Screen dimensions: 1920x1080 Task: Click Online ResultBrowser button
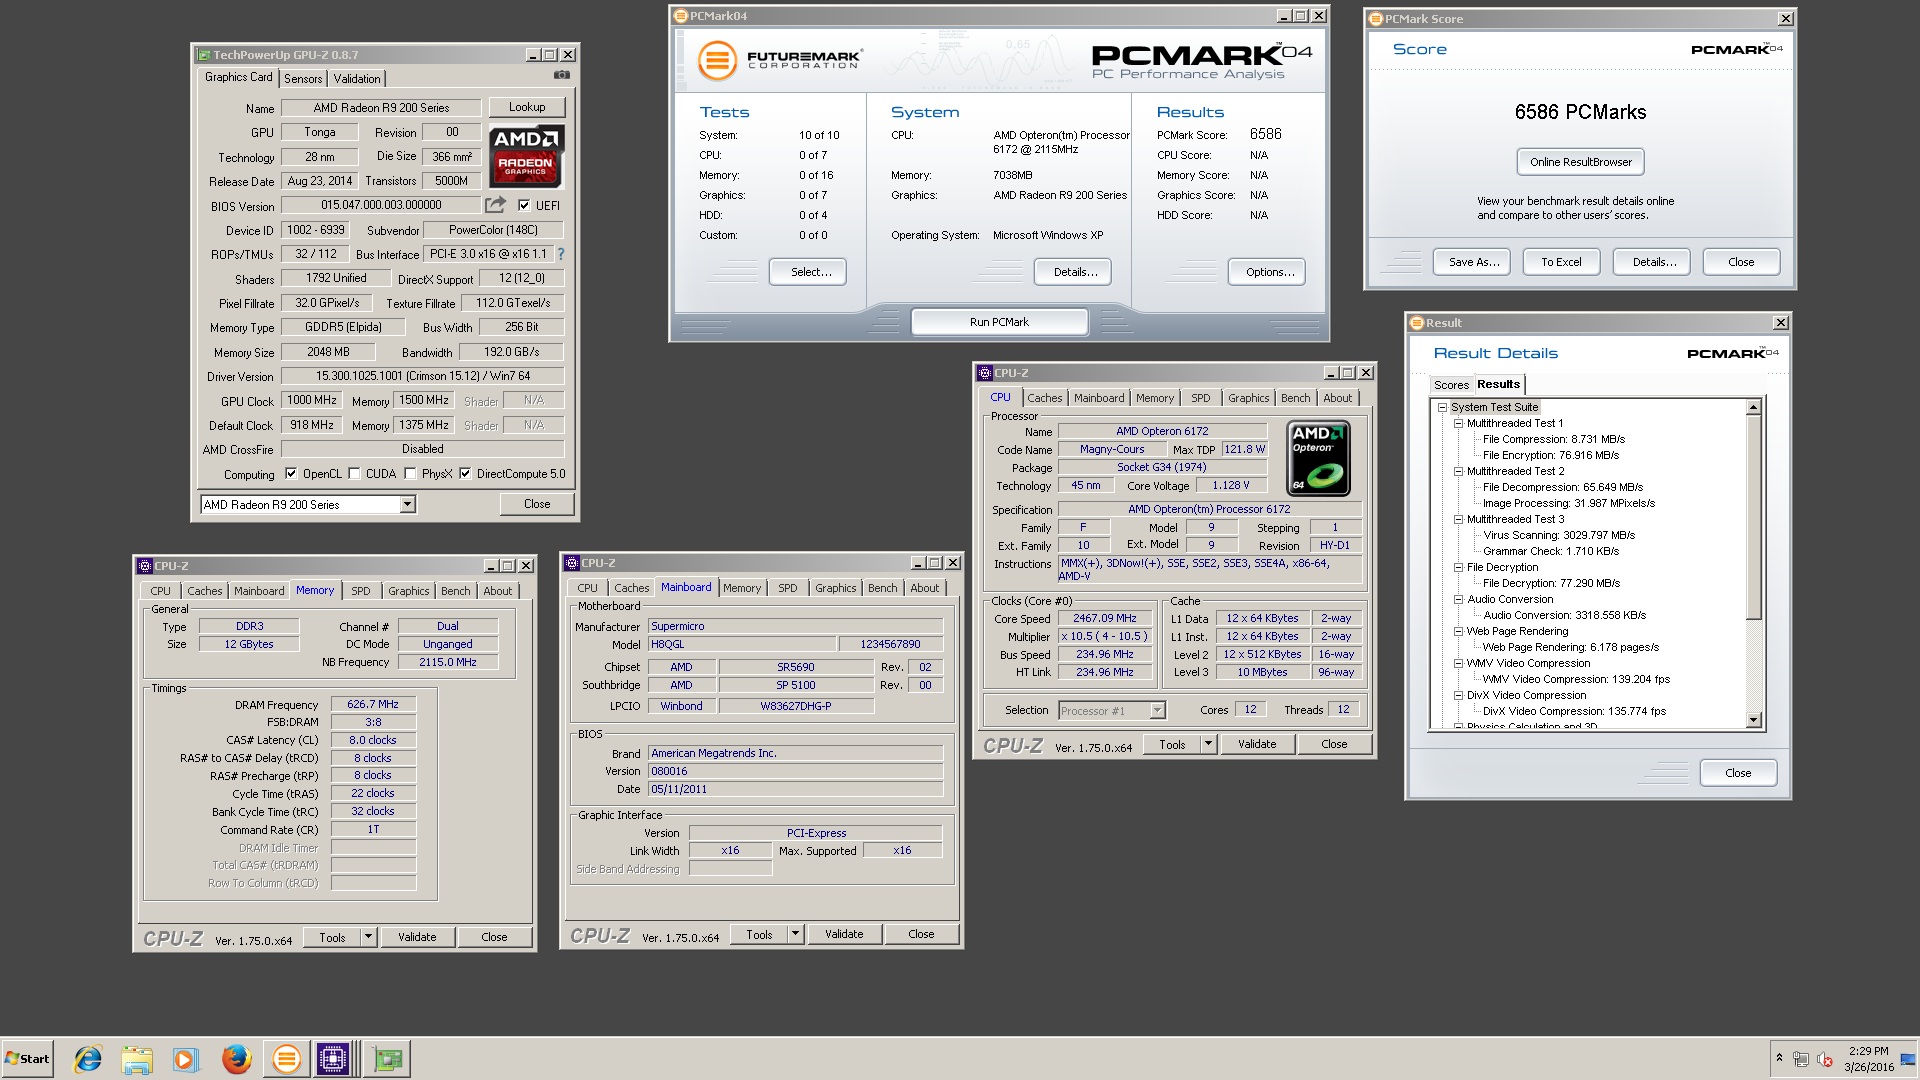pyautogui.click(x=1580, y=162)
